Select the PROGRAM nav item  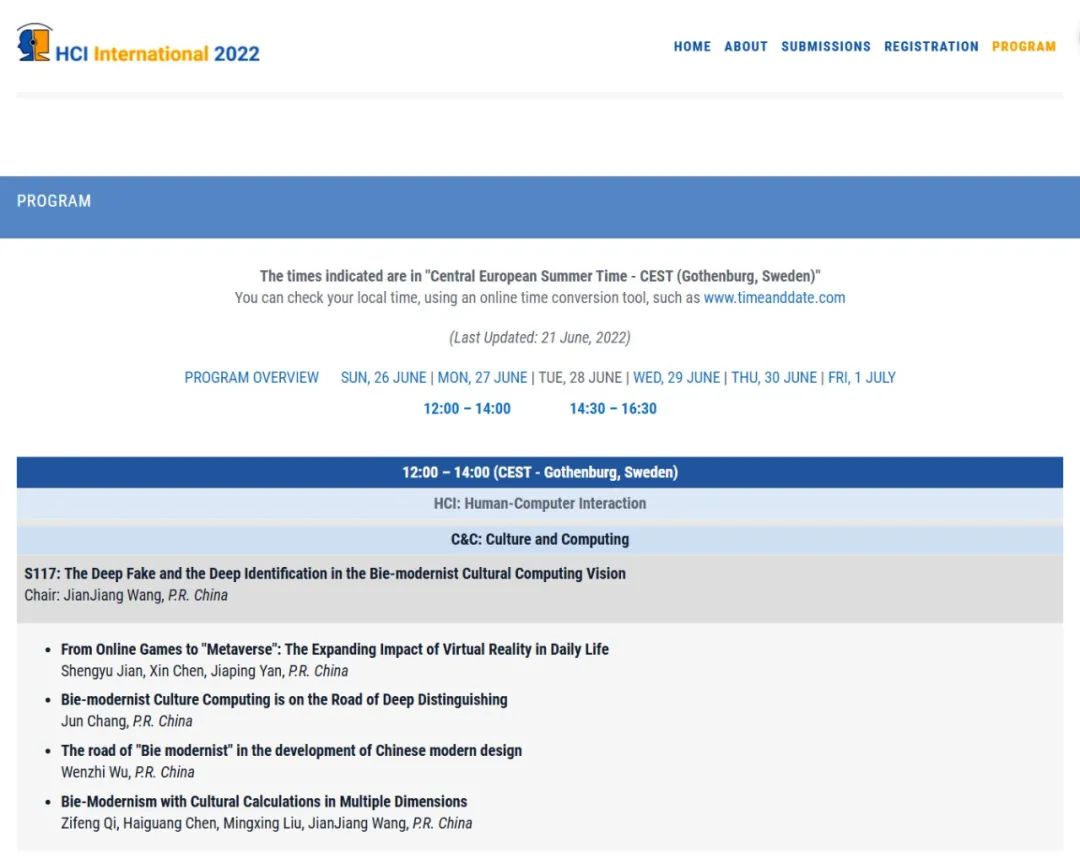(1023, 47)
